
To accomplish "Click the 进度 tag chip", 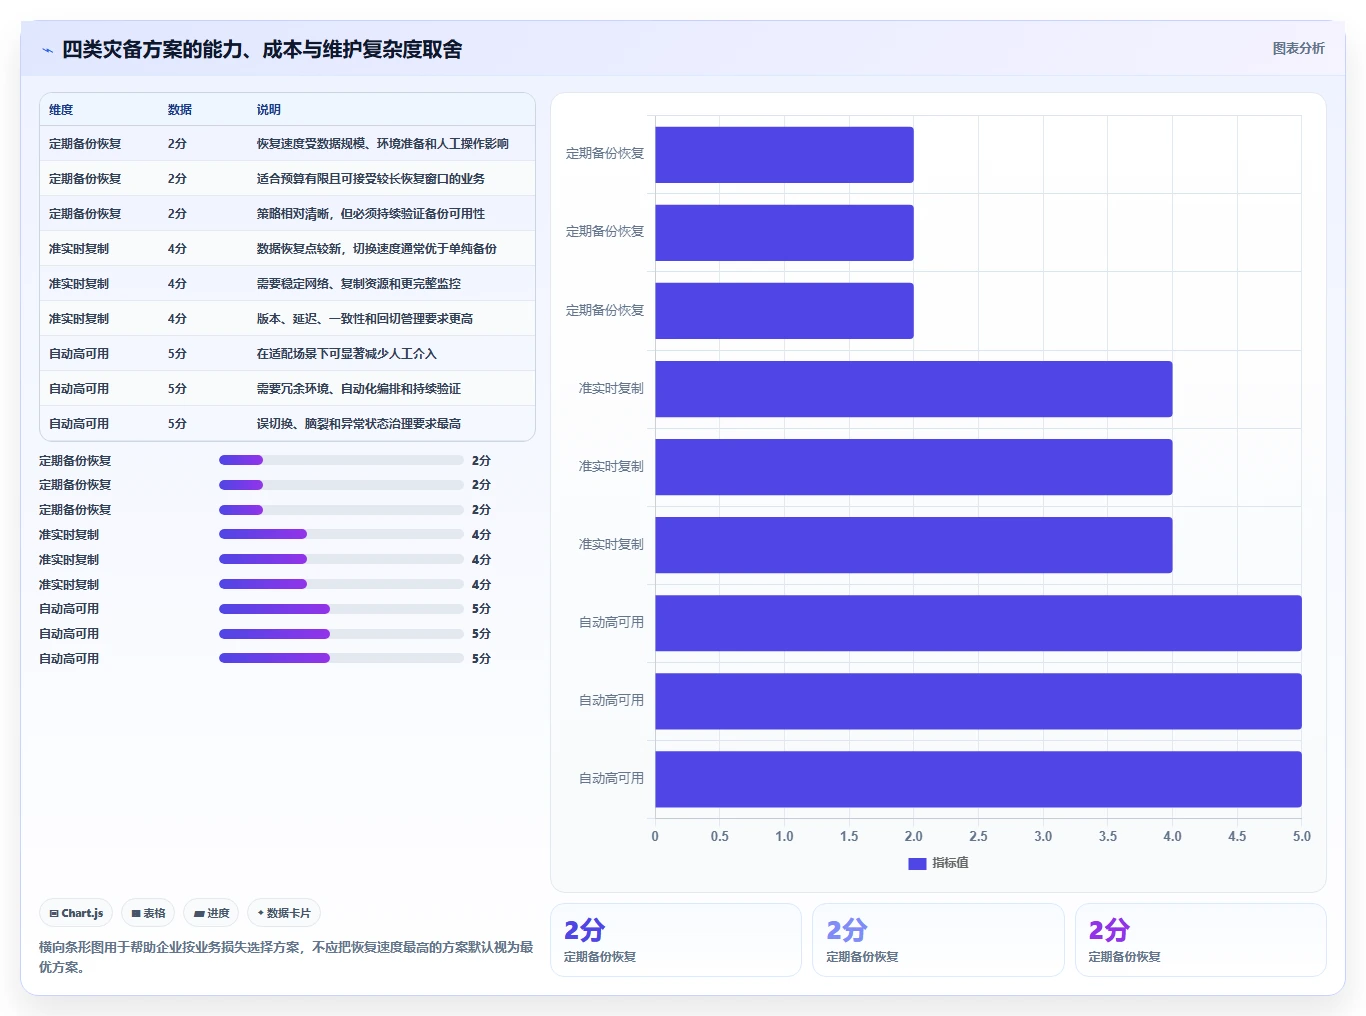I will click(x=211, y=913).
